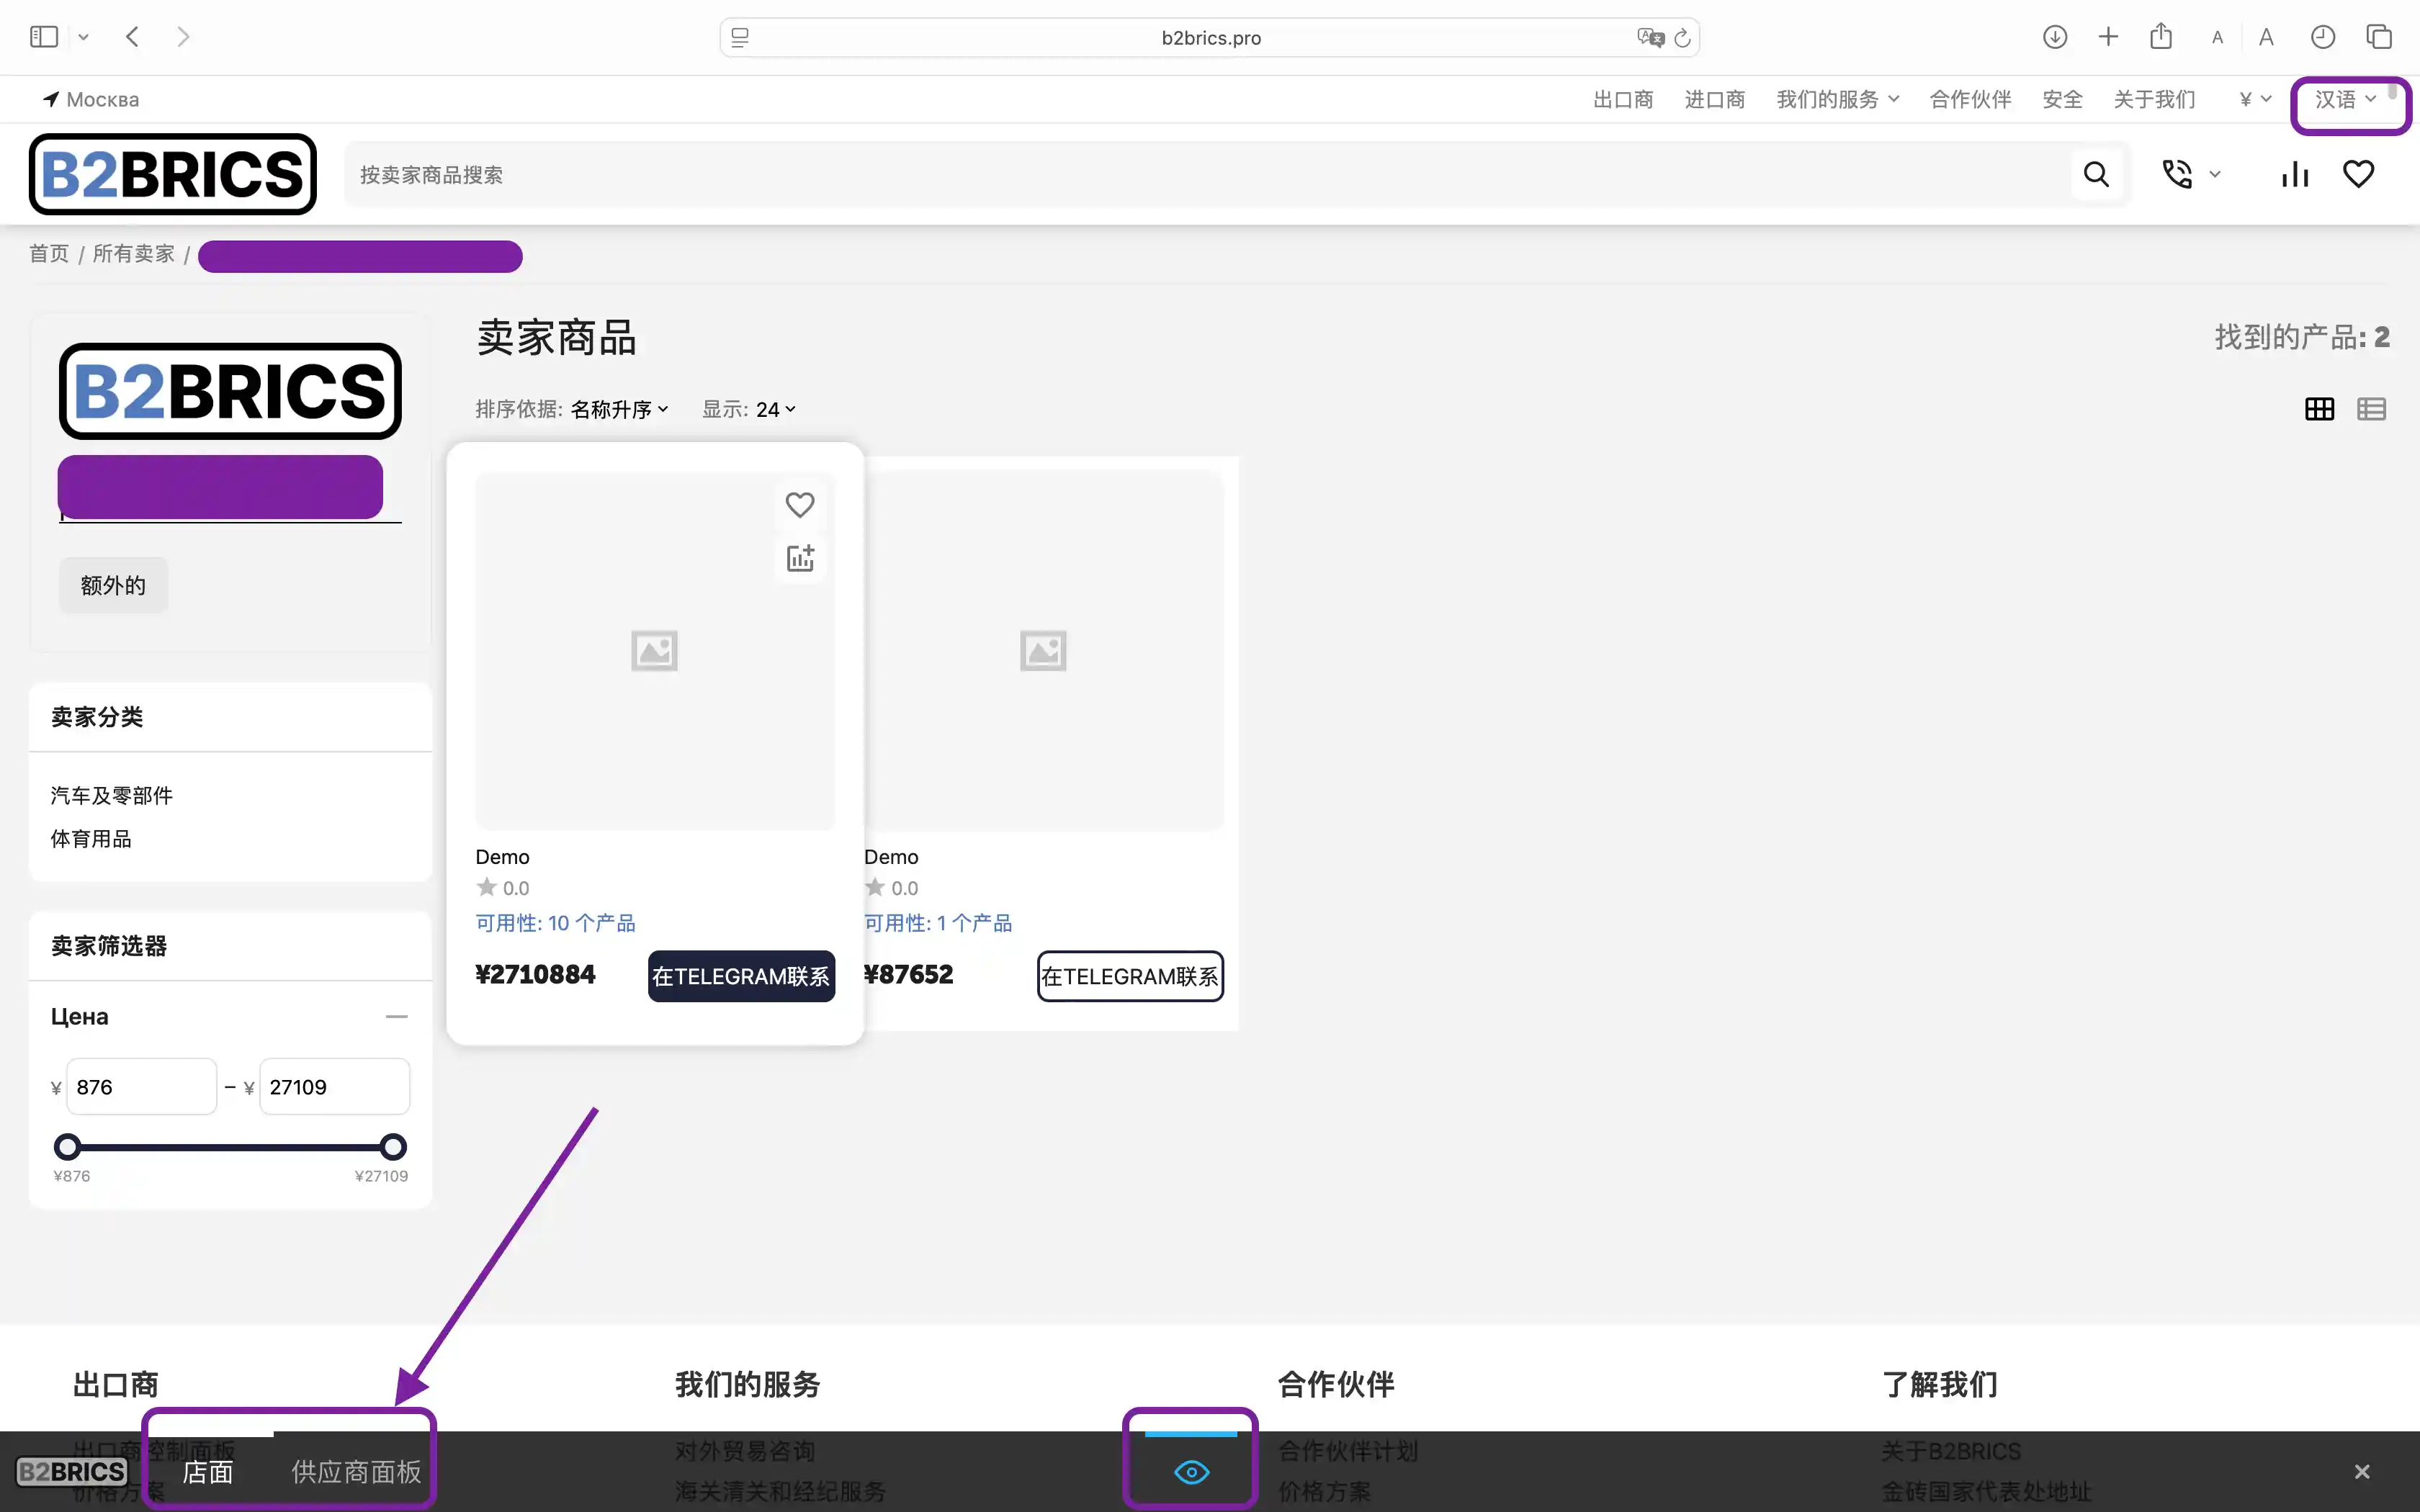The width and height of the screenshot is (2420, 1512).
Task: Go forward to next page
Action: pyautogui.click(x=183, y=37)
